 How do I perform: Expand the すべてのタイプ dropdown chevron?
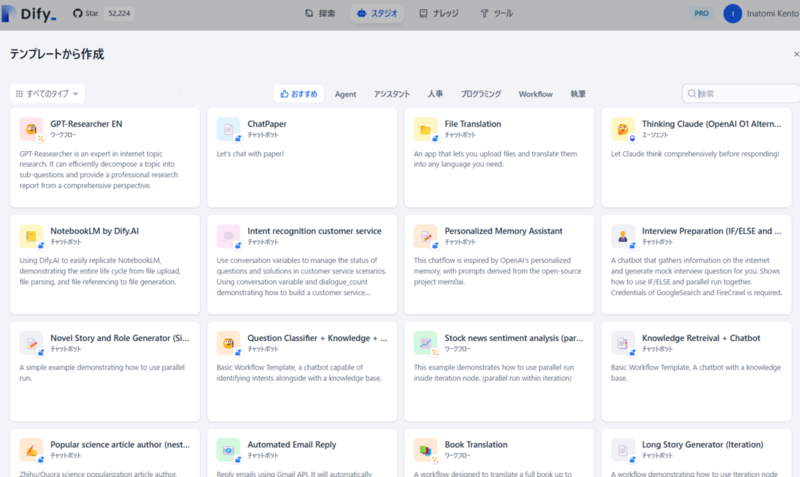76,93
